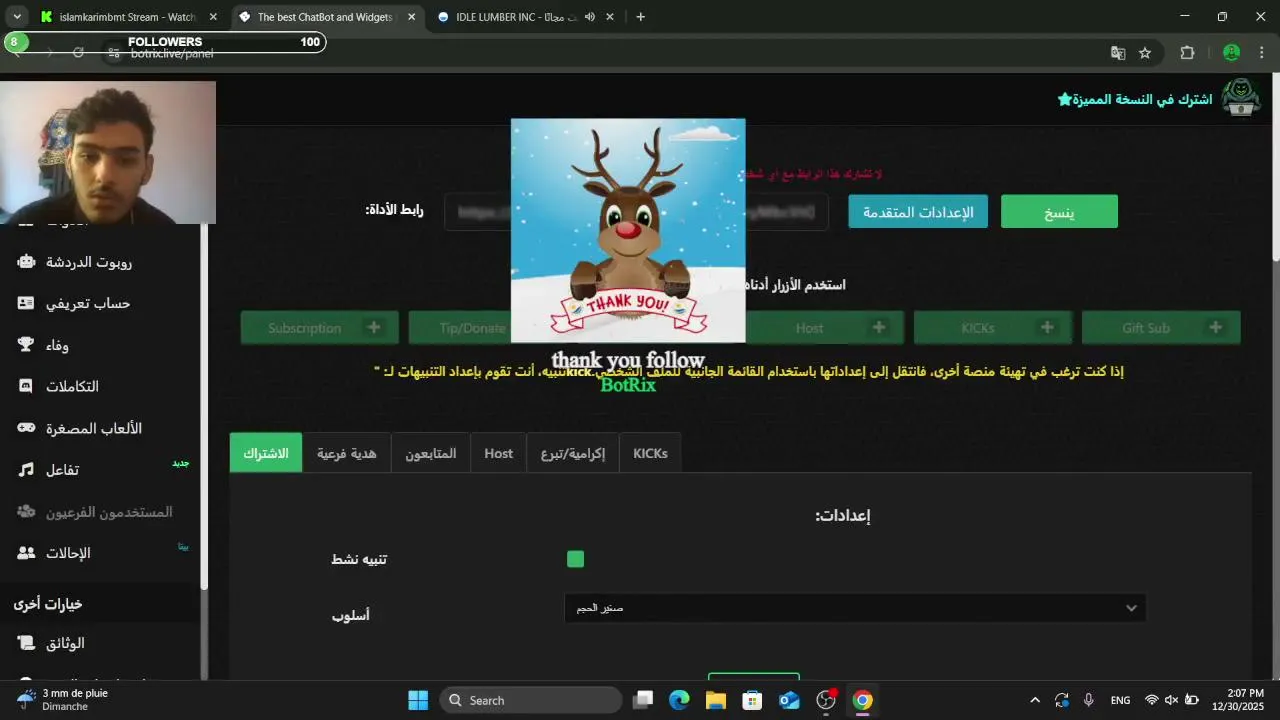Open Microsoft Edge from taskbar
The height and width of the screenshot is (720, 1280).
(x=679, y=700)
